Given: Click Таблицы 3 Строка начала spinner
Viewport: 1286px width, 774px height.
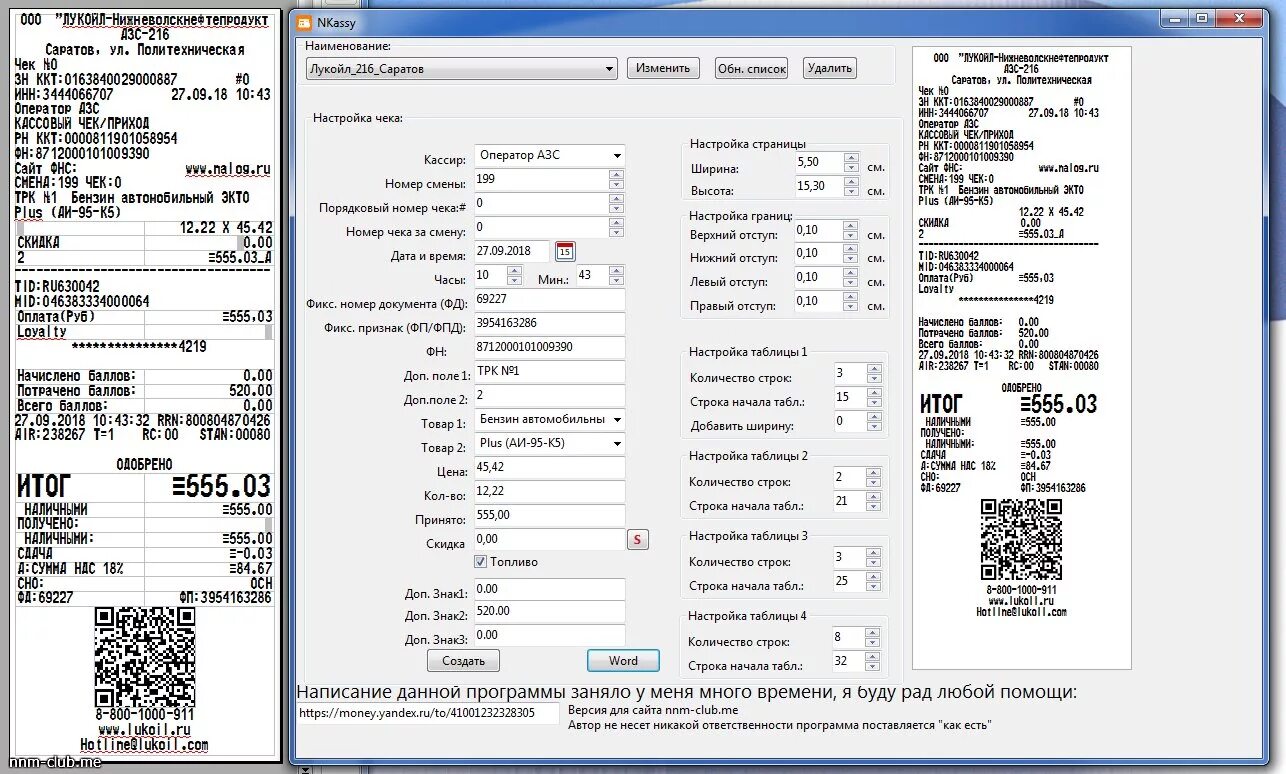Looking at the screenshot, I should [x=874, y=582].
